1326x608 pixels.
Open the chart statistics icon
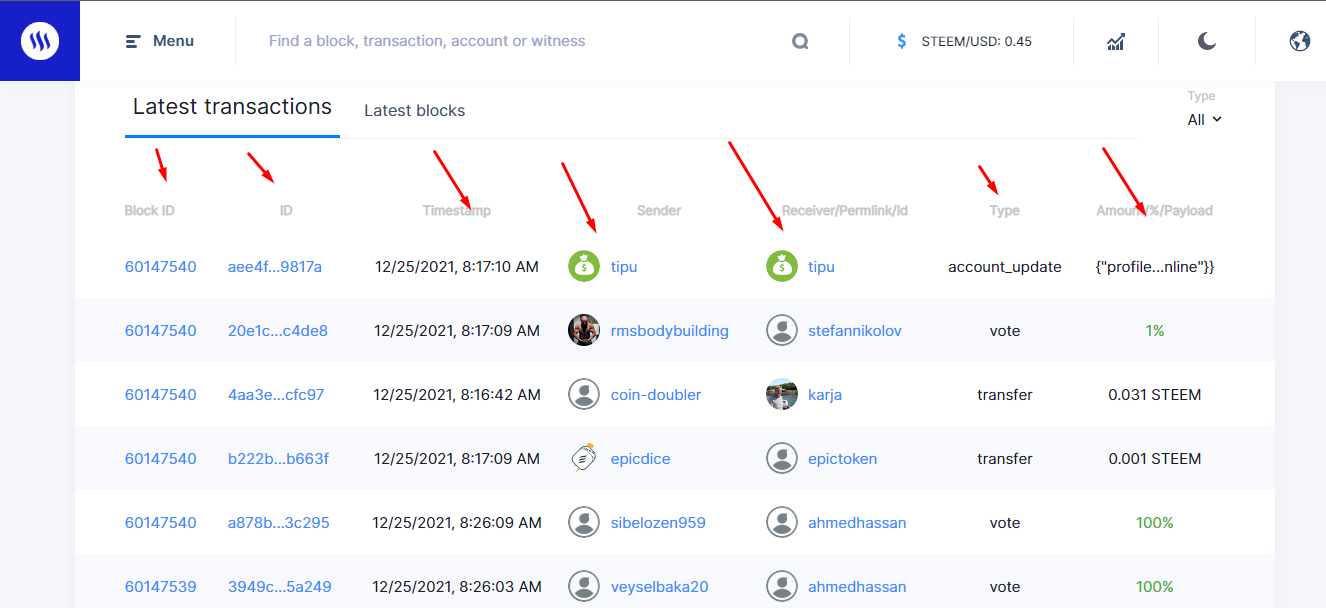pyautogui.click(x=1116, y=42)
